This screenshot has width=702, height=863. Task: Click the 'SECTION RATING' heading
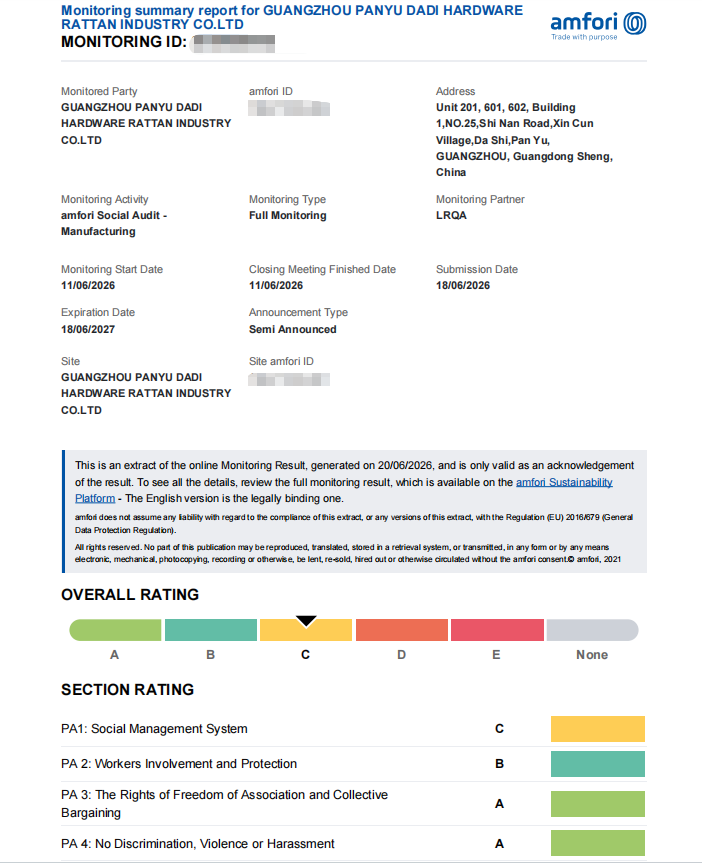(x=128, y=690)
